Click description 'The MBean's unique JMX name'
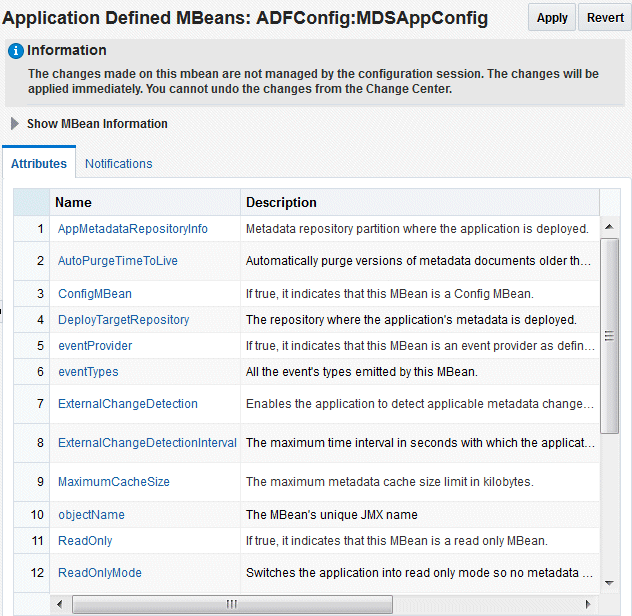The height and width of the screenshot is (616, 632). [332, 514]
